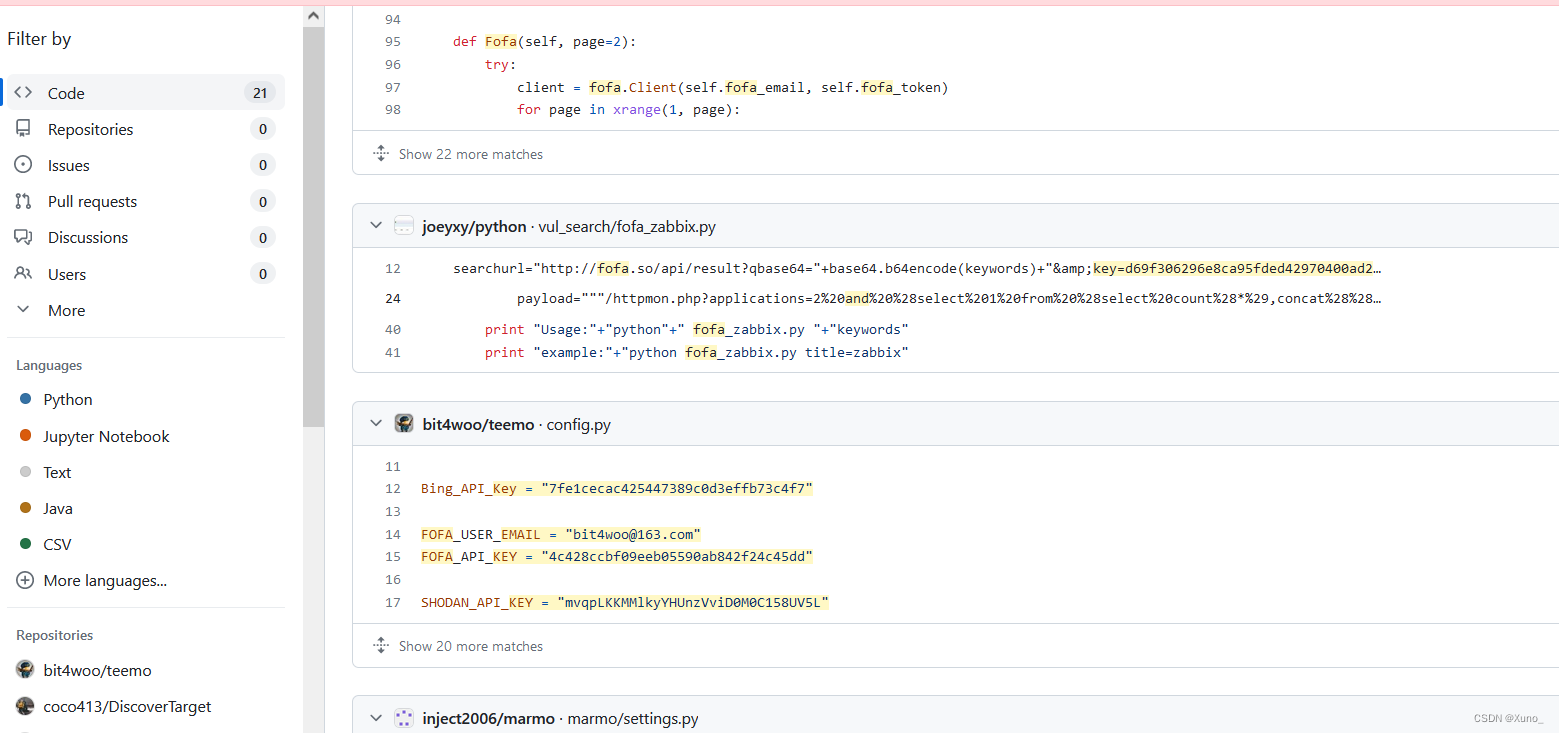The width and height of the screenshot is (1559, 733).
Task: Open bit4woo/teemo repository link in results
Action: 478,424
